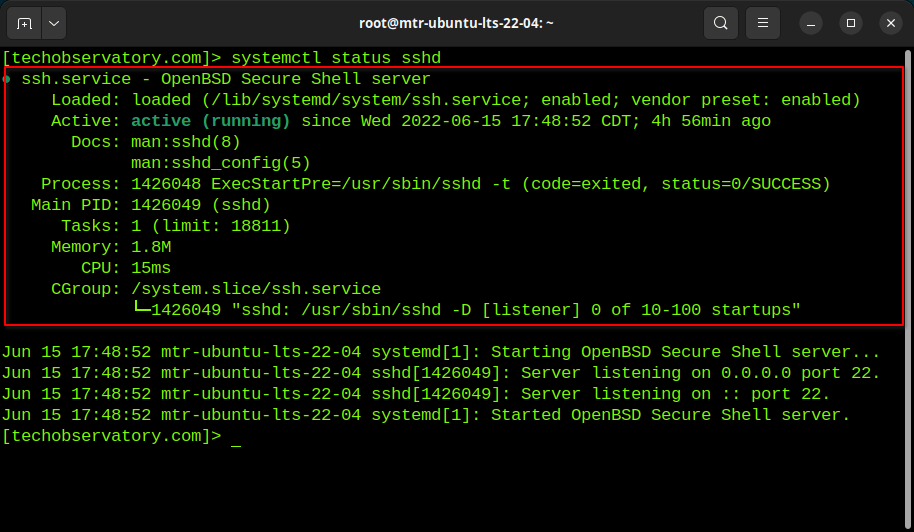Click the 'vendor preset: enabled)' text
The image size is (914, 532).
coord(746,100)
